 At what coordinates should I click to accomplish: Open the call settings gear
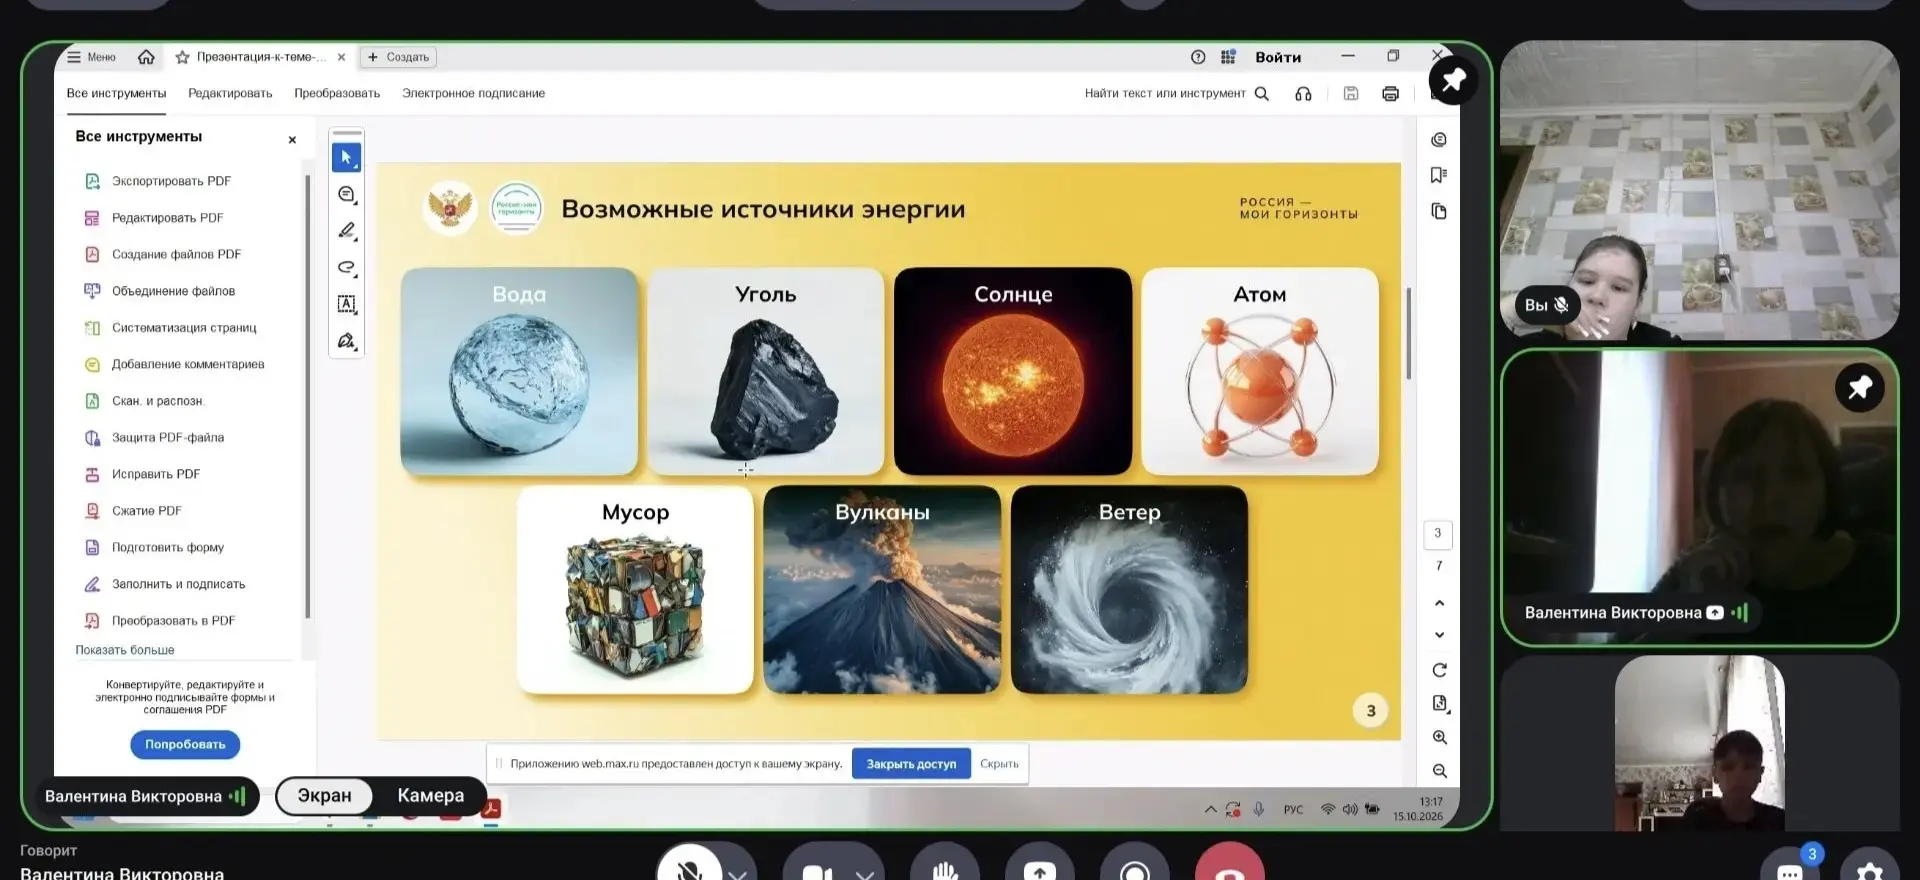1869,868
